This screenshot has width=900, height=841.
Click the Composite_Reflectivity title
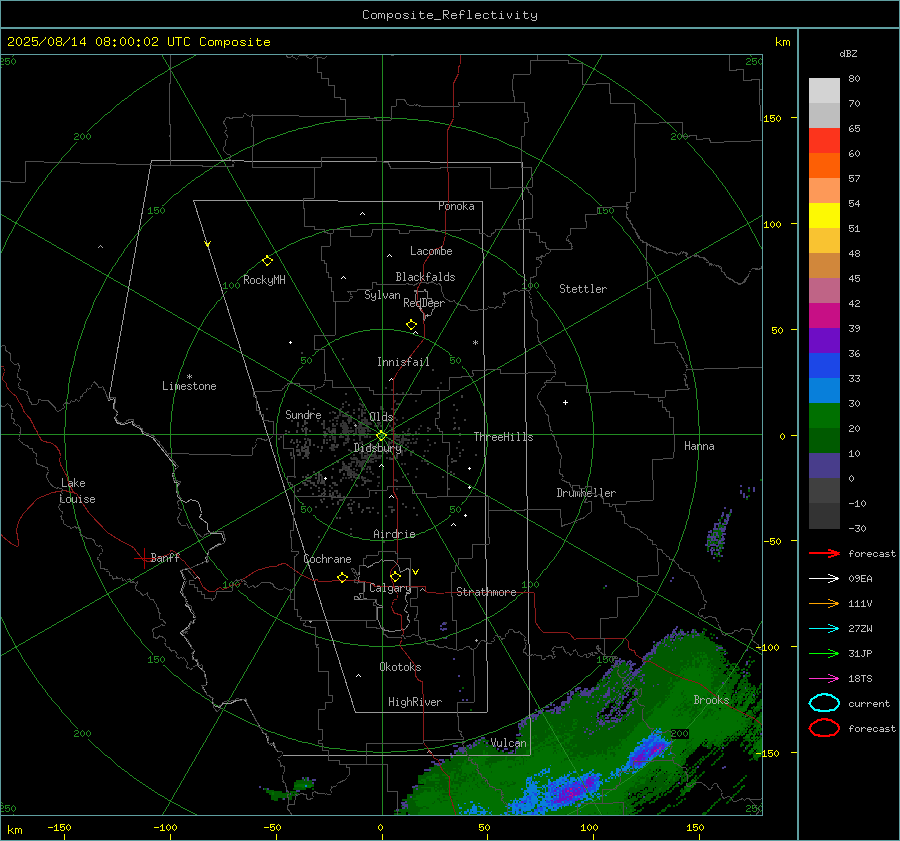click(449, 15)
